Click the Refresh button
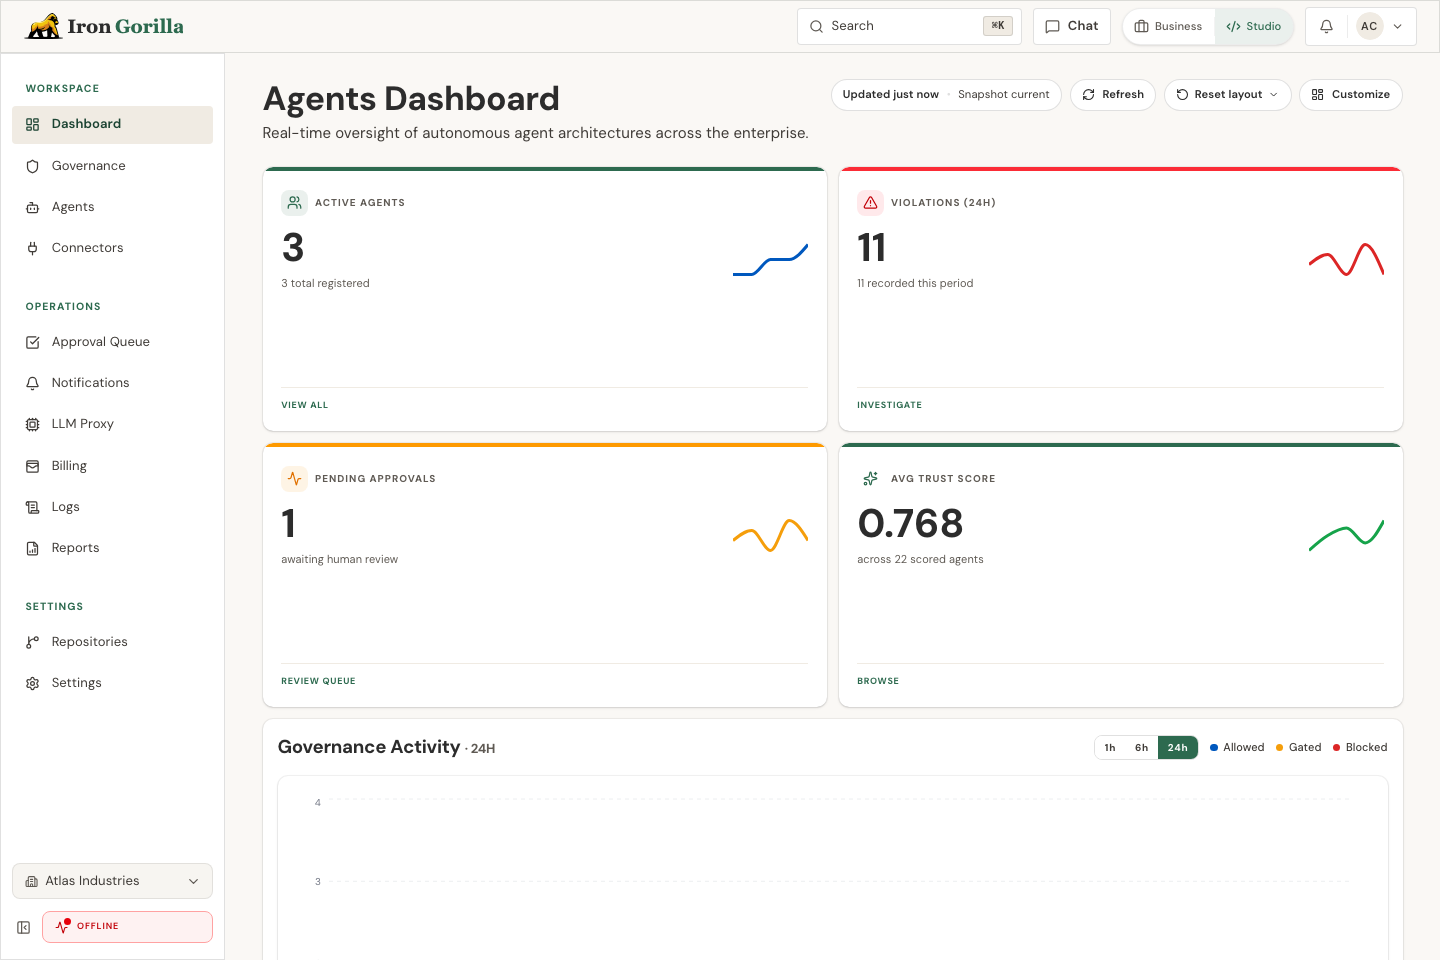 (x=1113, y=95)
